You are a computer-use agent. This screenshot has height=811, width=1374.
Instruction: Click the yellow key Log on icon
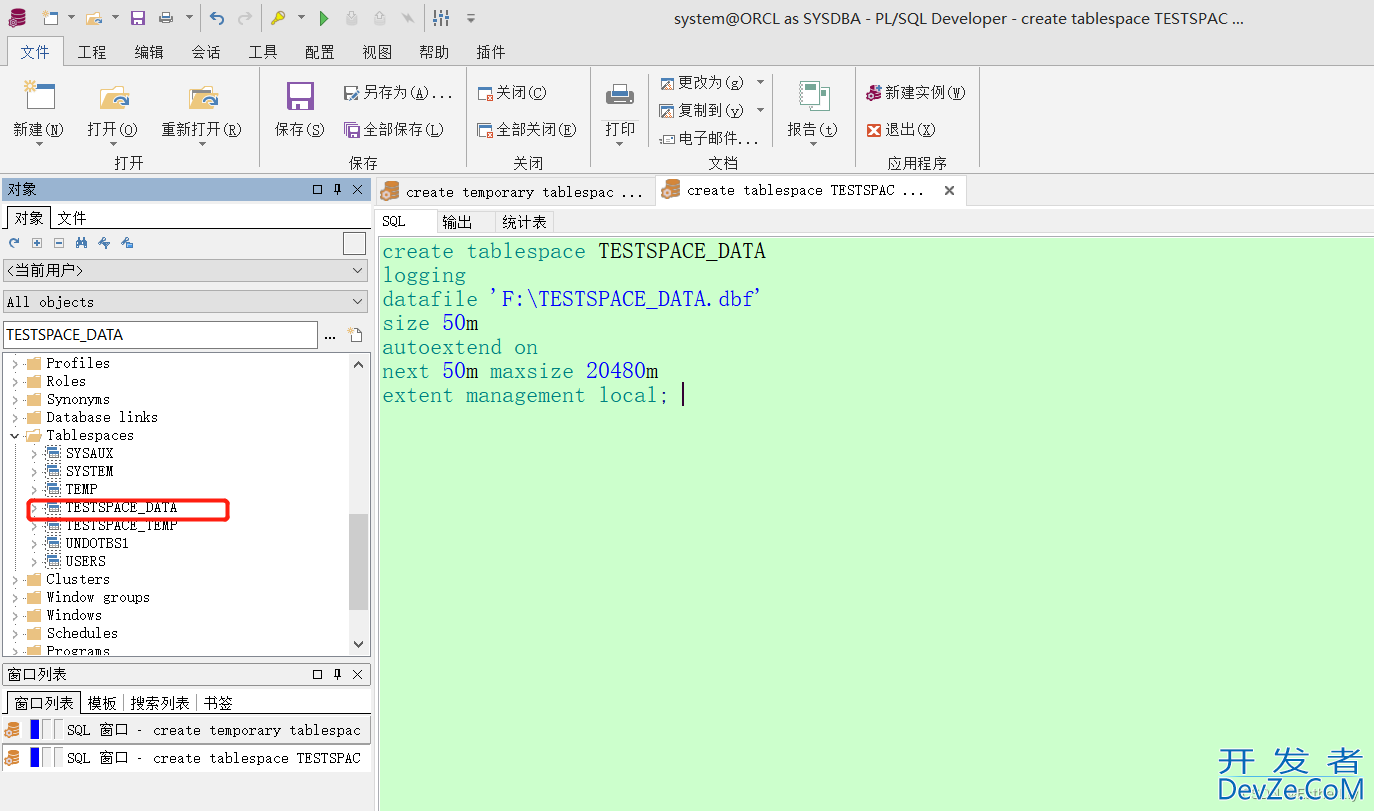279,18
